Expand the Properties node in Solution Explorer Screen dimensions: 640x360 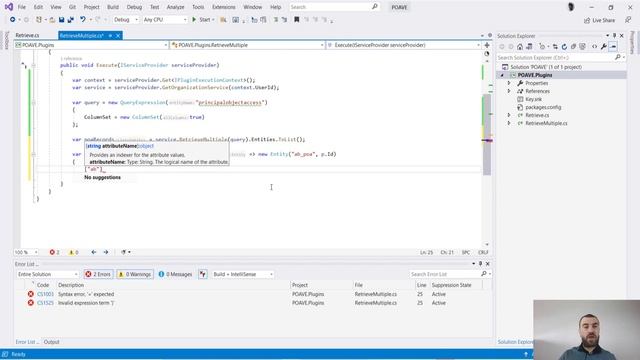point(509,83)
